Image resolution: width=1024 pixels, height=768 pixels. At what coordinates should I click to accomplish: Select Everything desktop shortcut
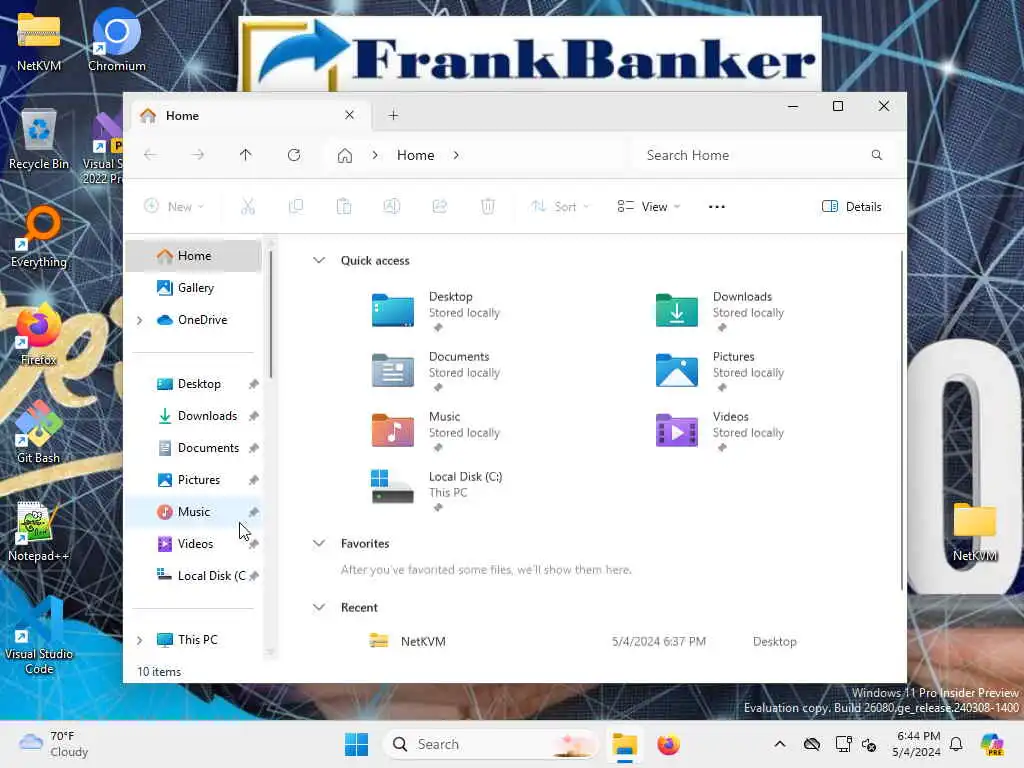[39, 237]
